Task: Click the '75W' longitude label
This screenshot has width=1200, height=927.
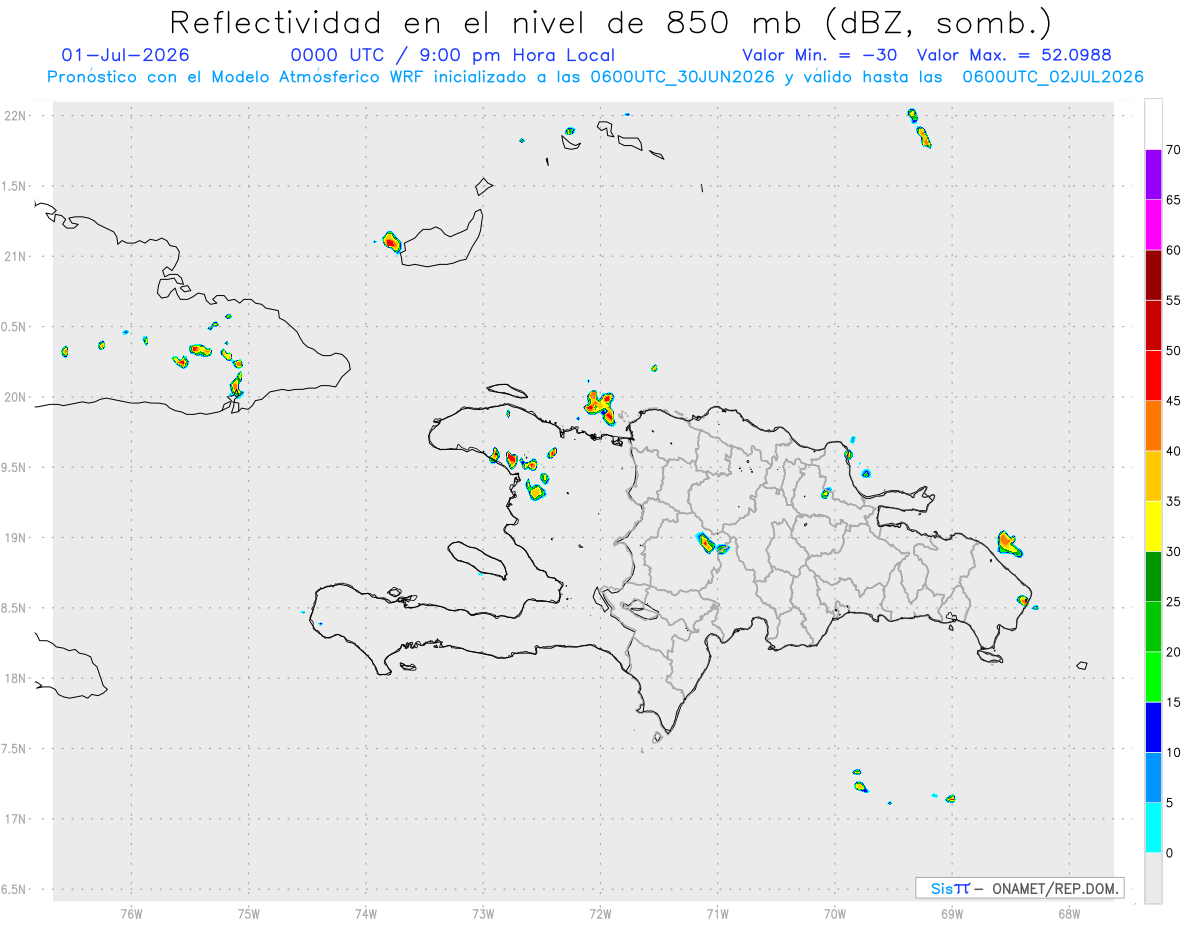Action: click(x=248, y=913)
